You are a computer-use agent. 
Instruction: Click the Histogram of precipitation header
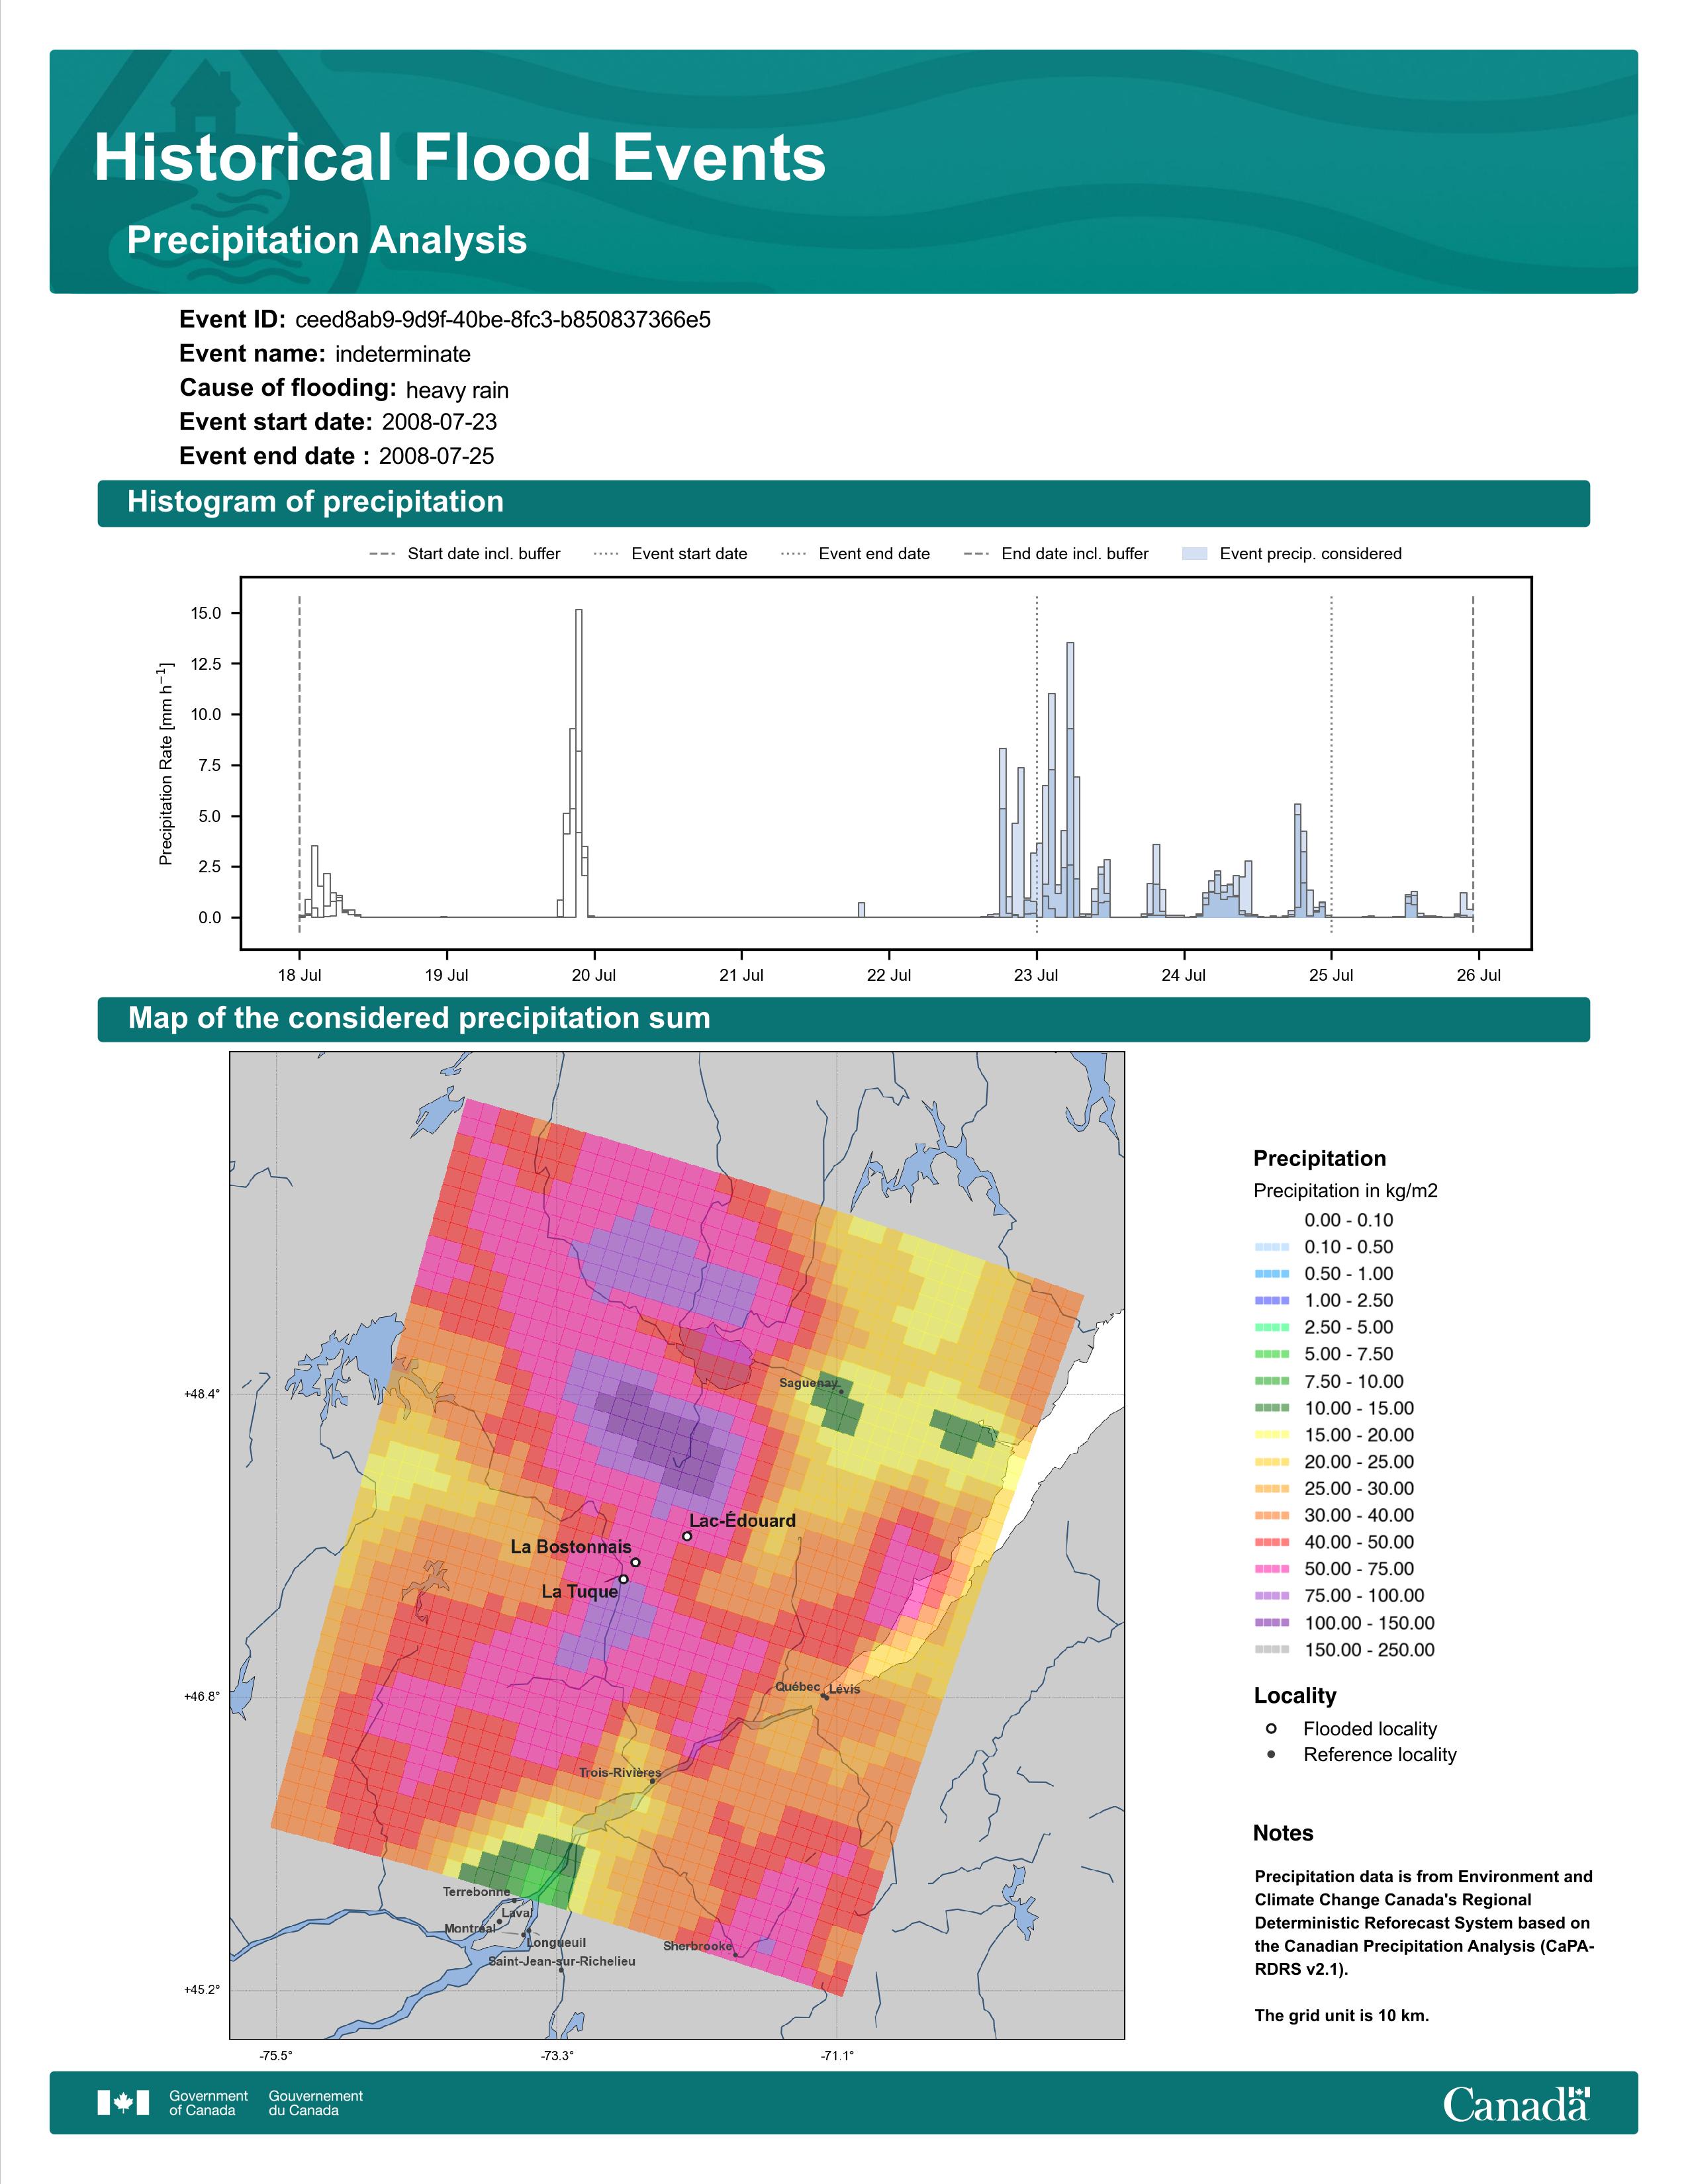(x=315, y=502)
